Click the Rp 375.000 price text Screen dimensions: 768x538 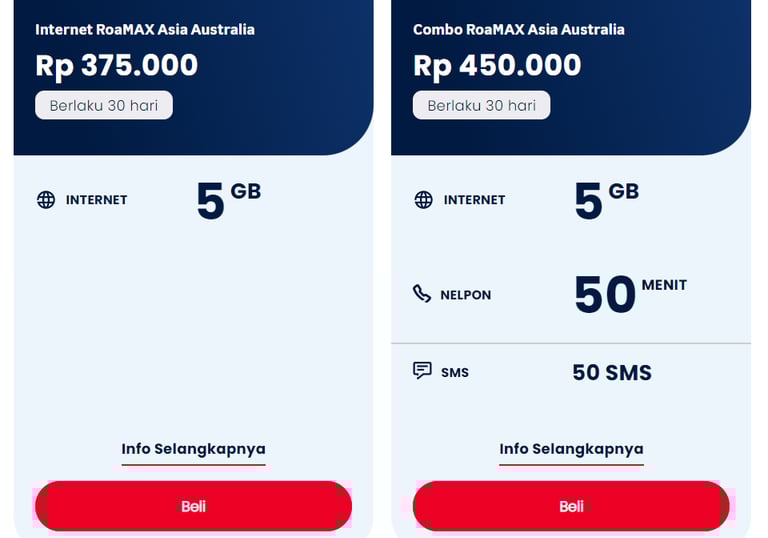[117, 65]
